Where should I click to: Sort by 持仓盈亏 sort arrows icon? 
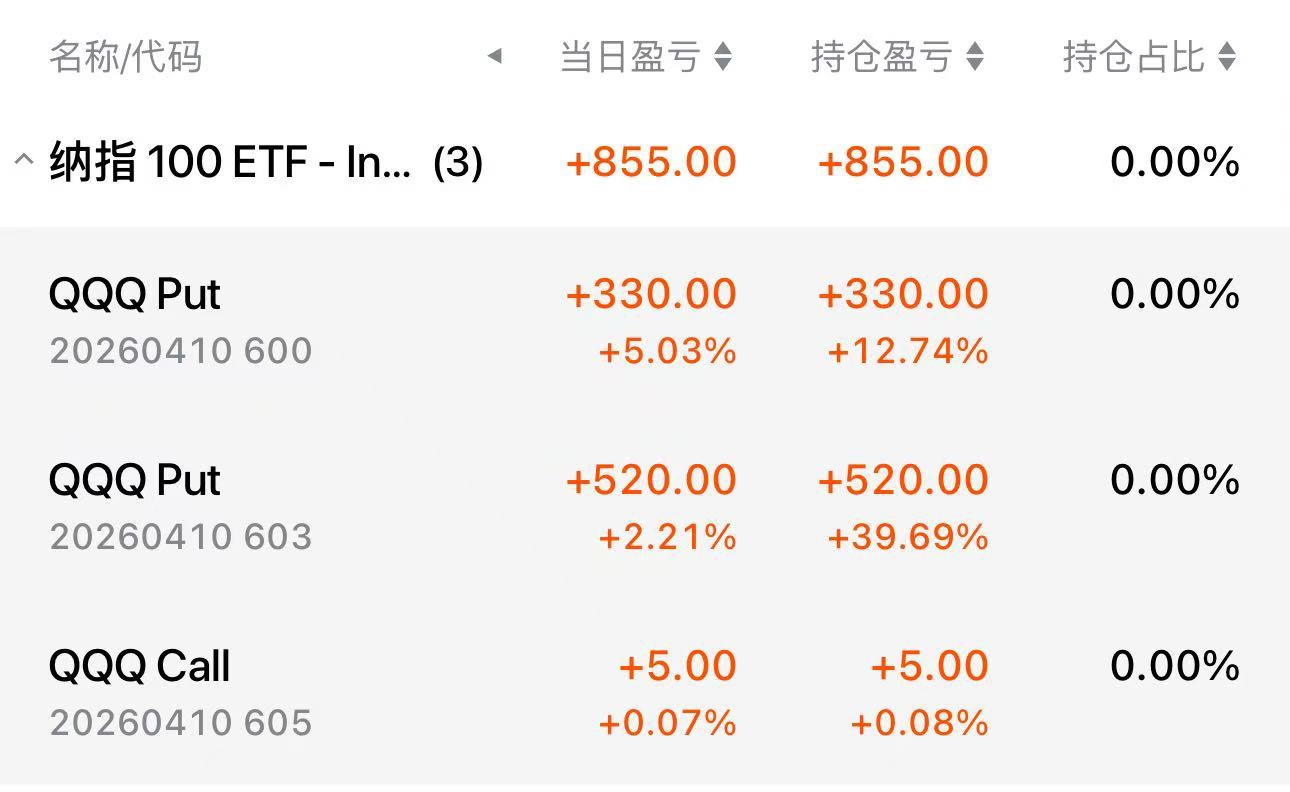tap(975, 57)
